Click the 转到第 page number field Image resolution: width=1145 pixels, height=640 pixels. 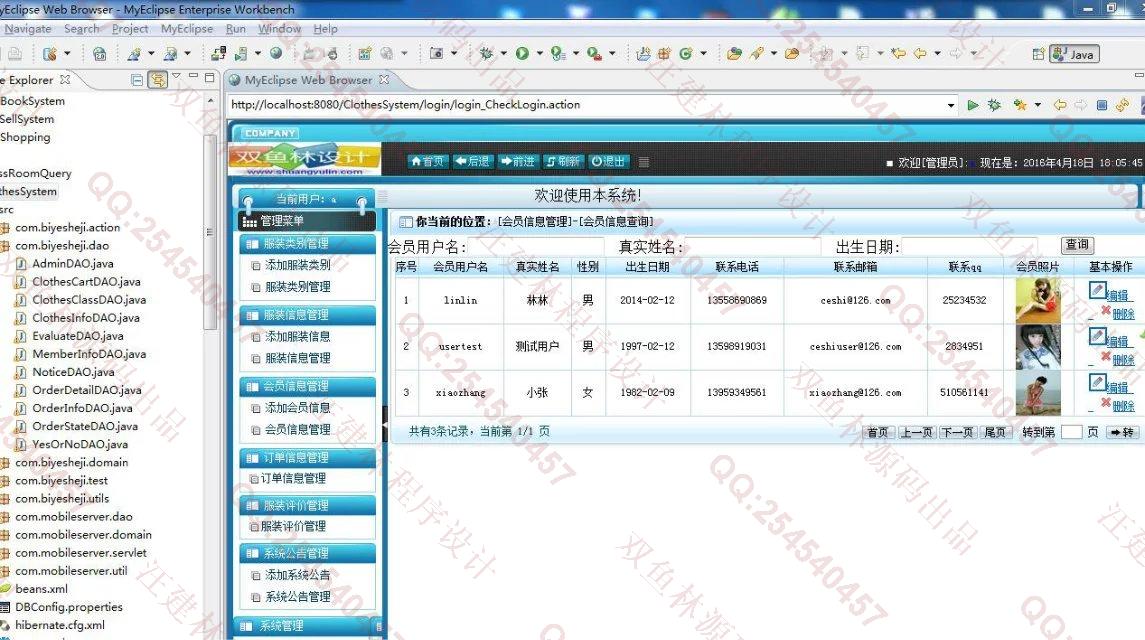[x=1071, y=433]
